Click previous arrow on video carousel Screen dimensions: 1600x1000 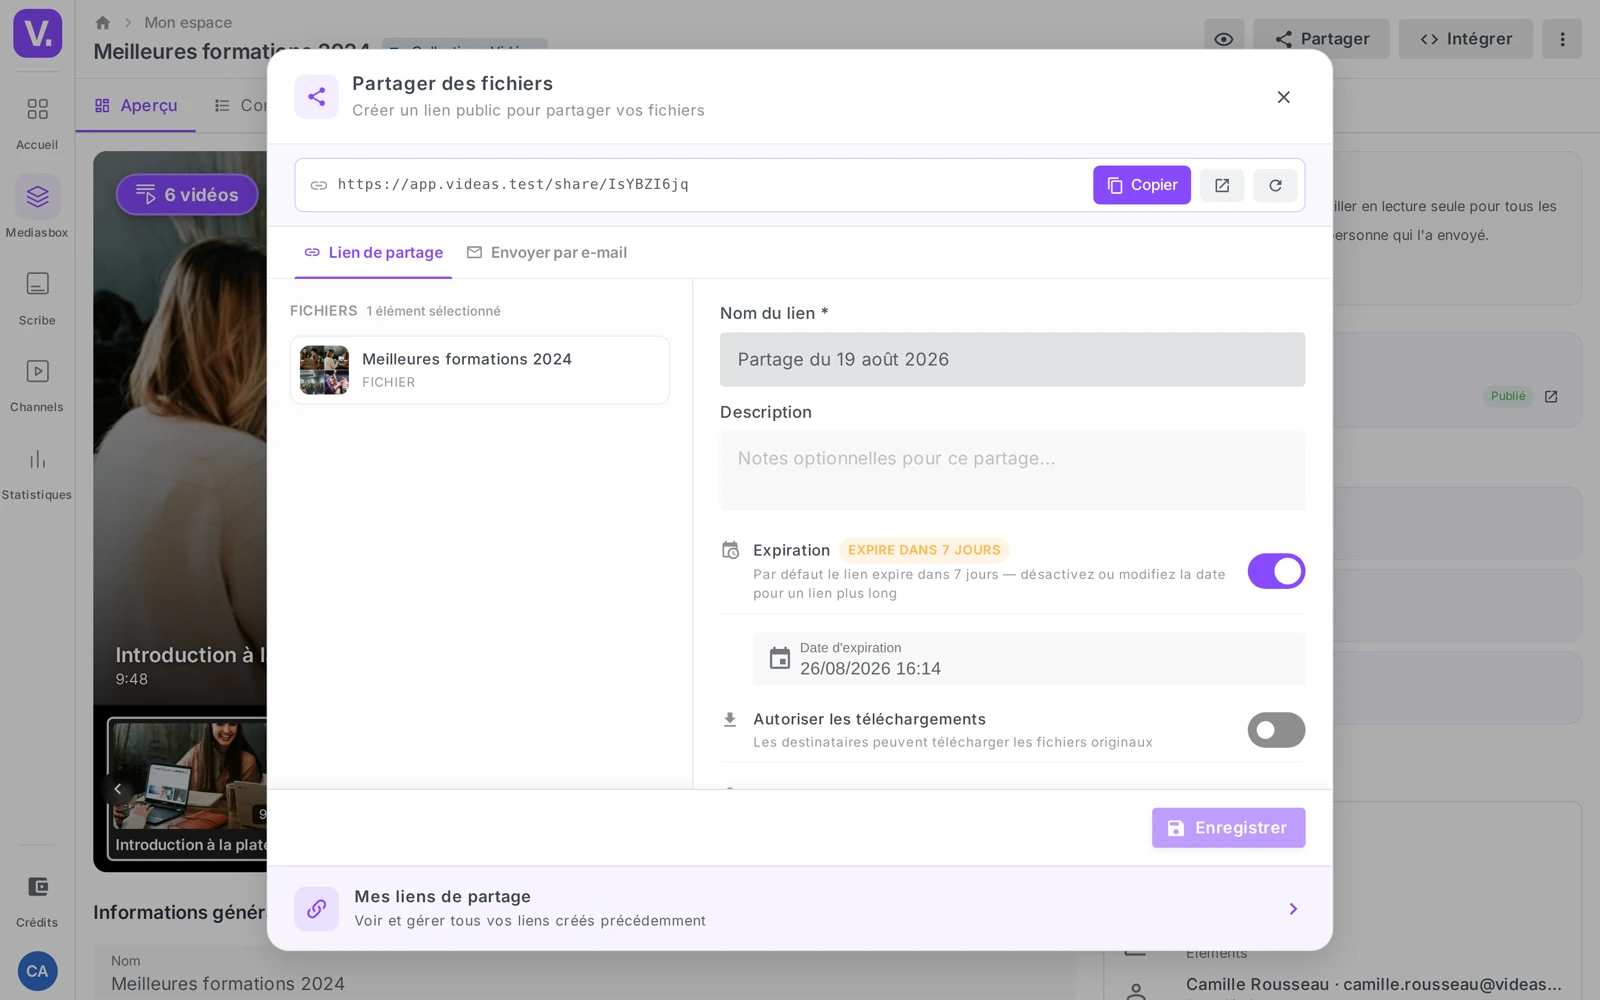pyautogui.click(x=118, y=789)
